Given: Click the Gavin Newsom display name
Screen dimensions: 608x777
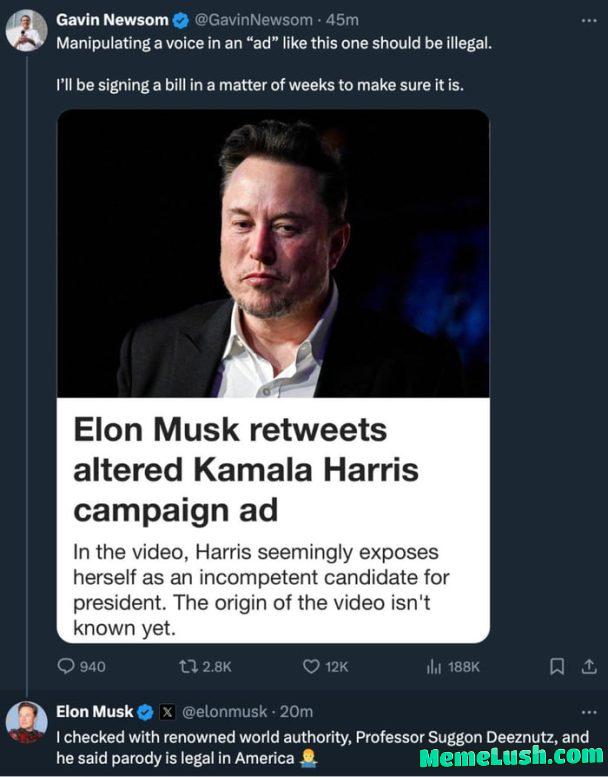Looking at the screenshot, I should click(112, 20).
